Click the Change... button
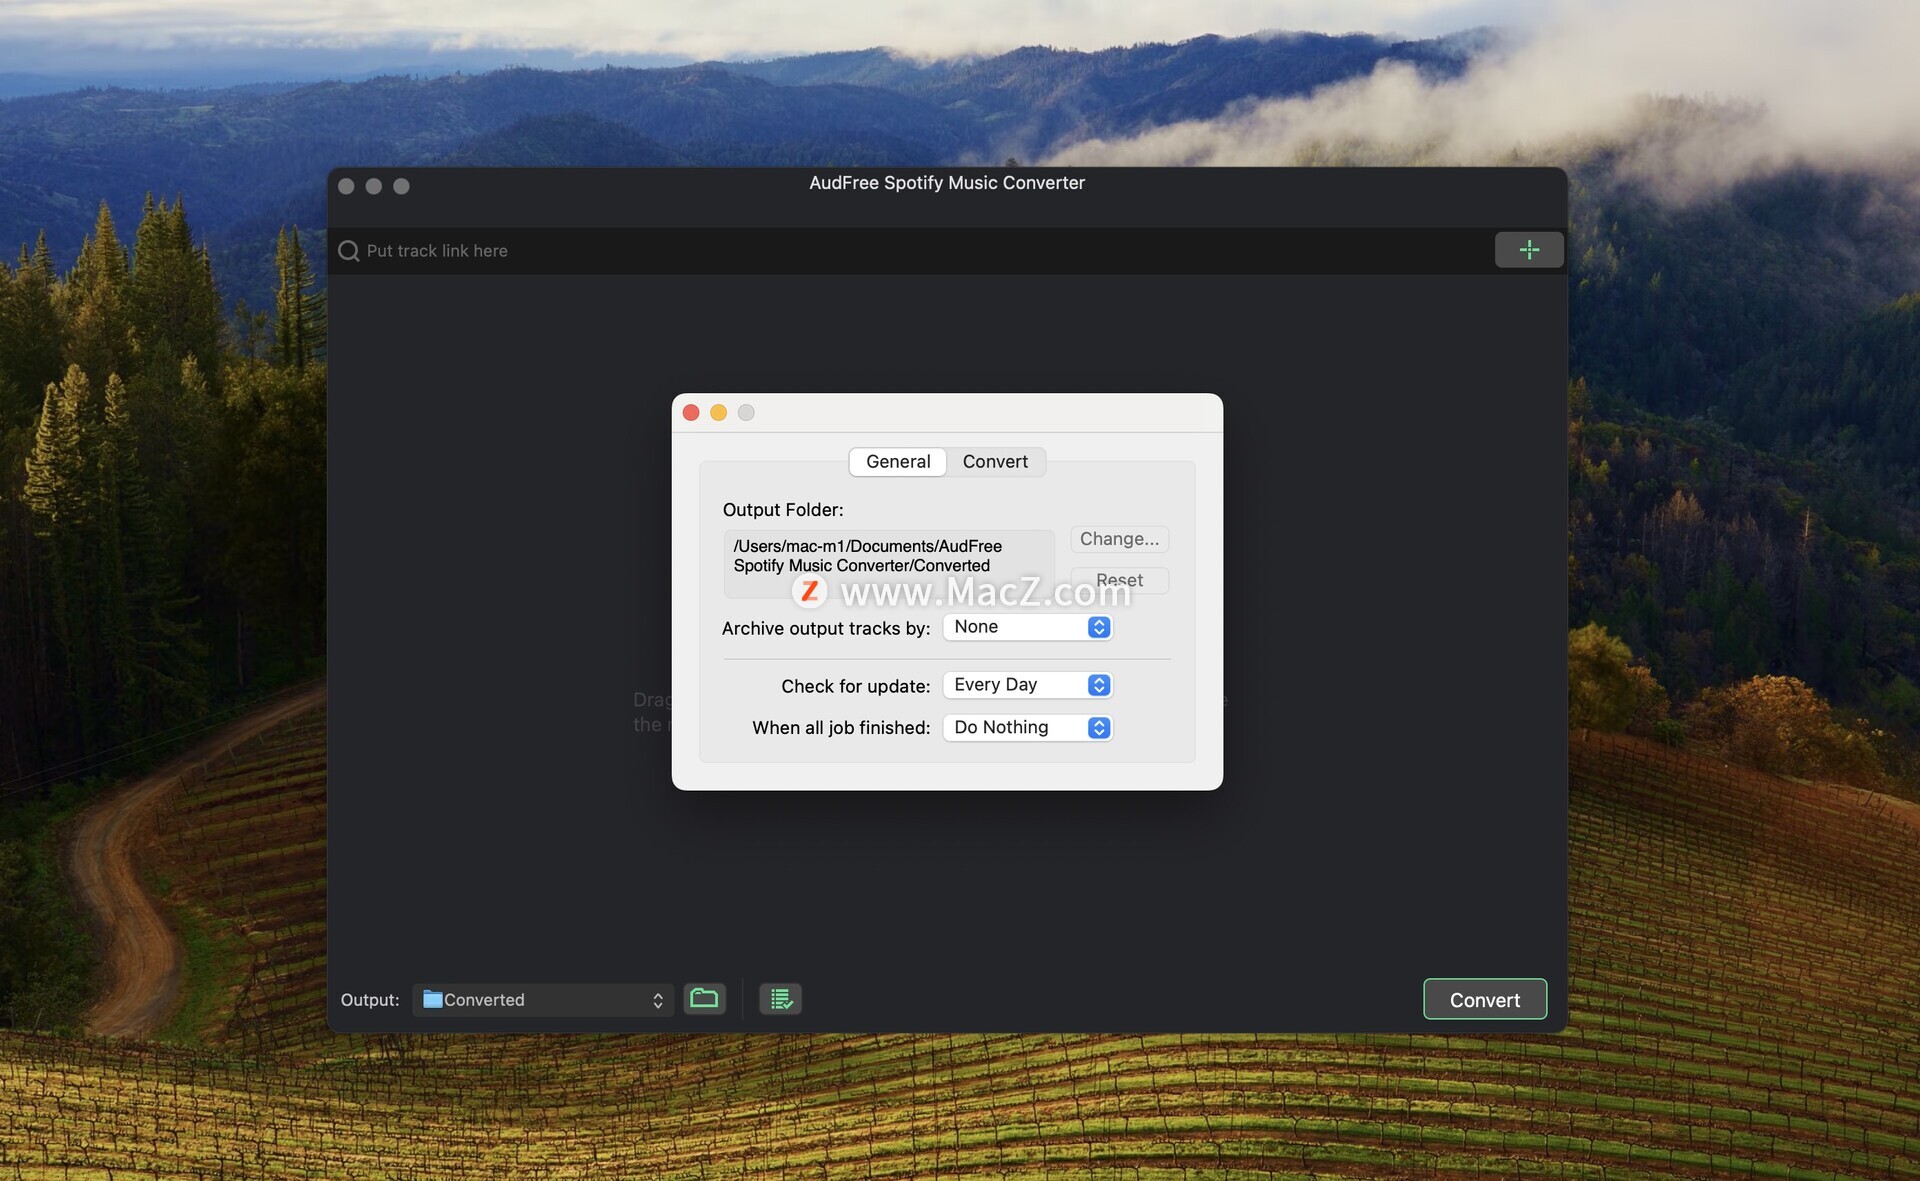Image resolution: width=1920 pixels, height=1181 pixels. [x=1119, y=539]
